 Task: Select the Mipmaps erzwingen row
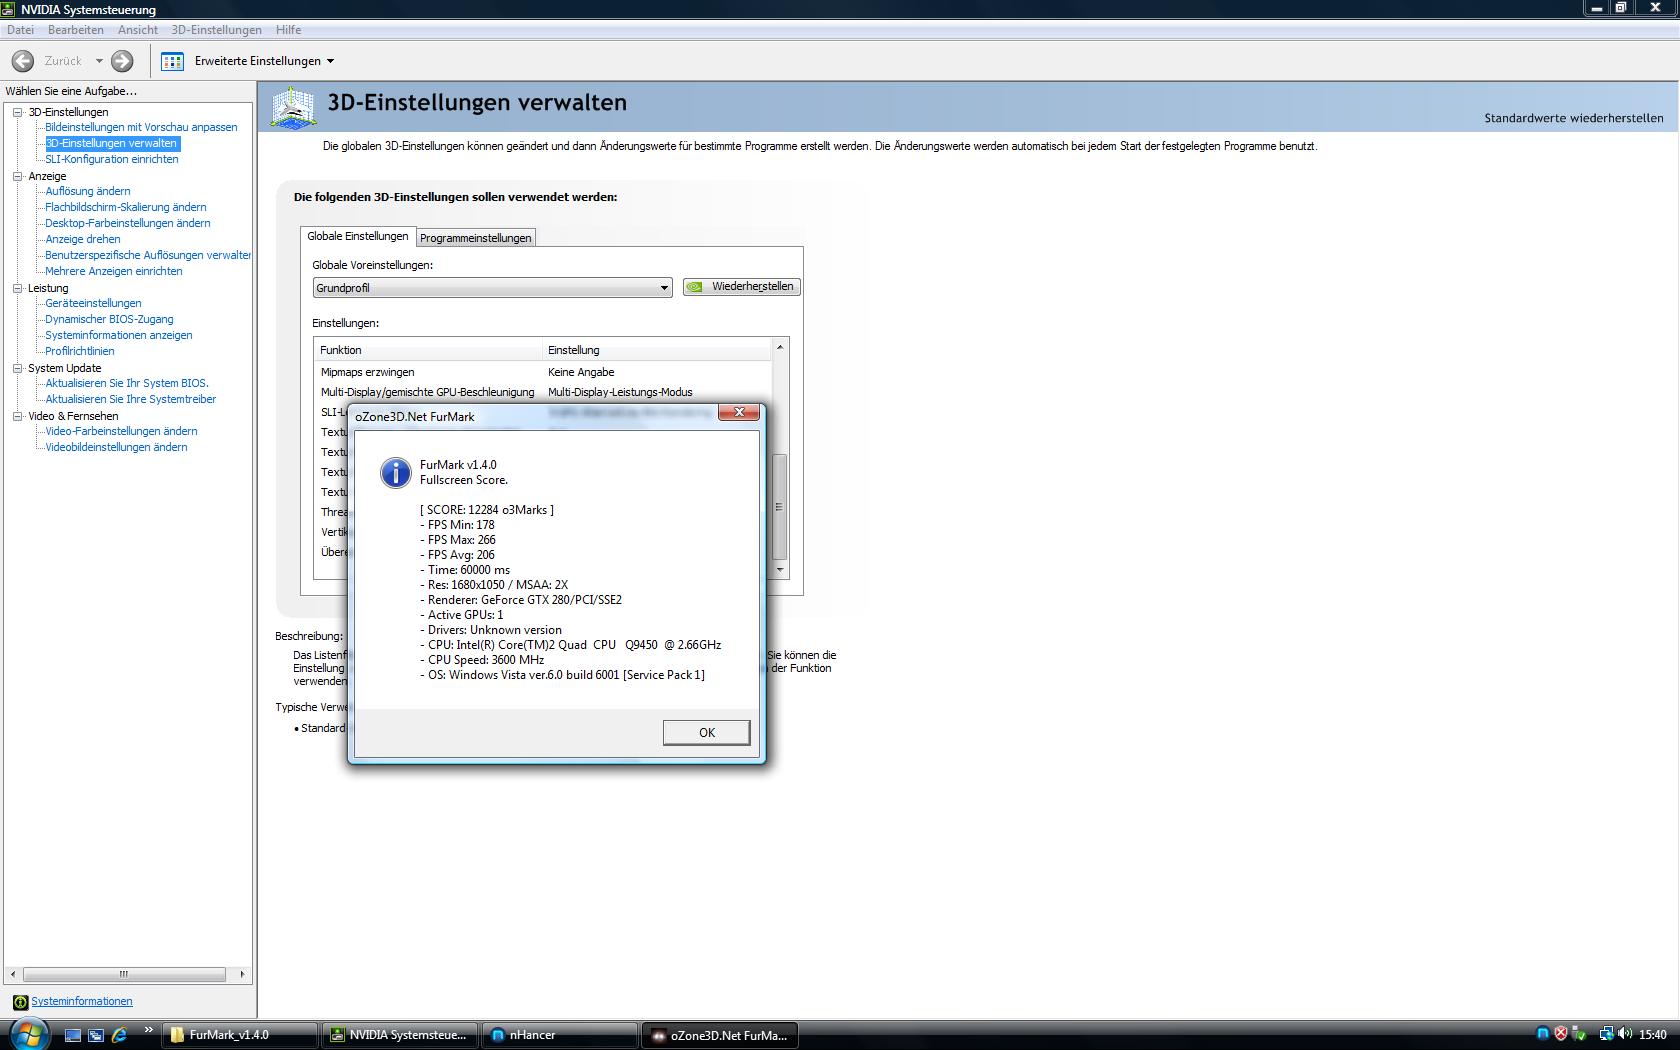click(x=543, y=372)
